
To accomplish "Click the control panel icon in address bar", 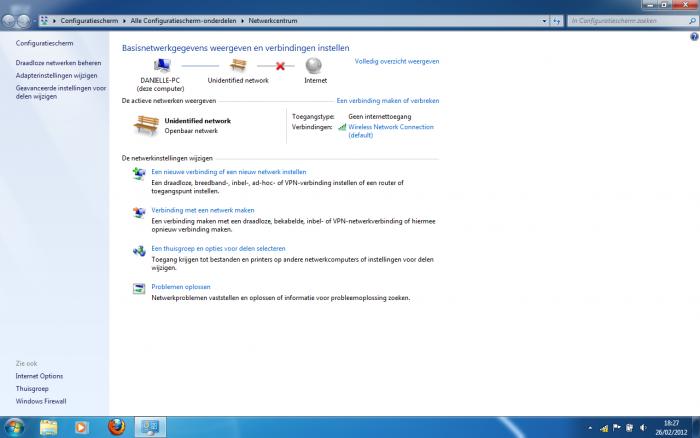I will (x=44, y=21).
